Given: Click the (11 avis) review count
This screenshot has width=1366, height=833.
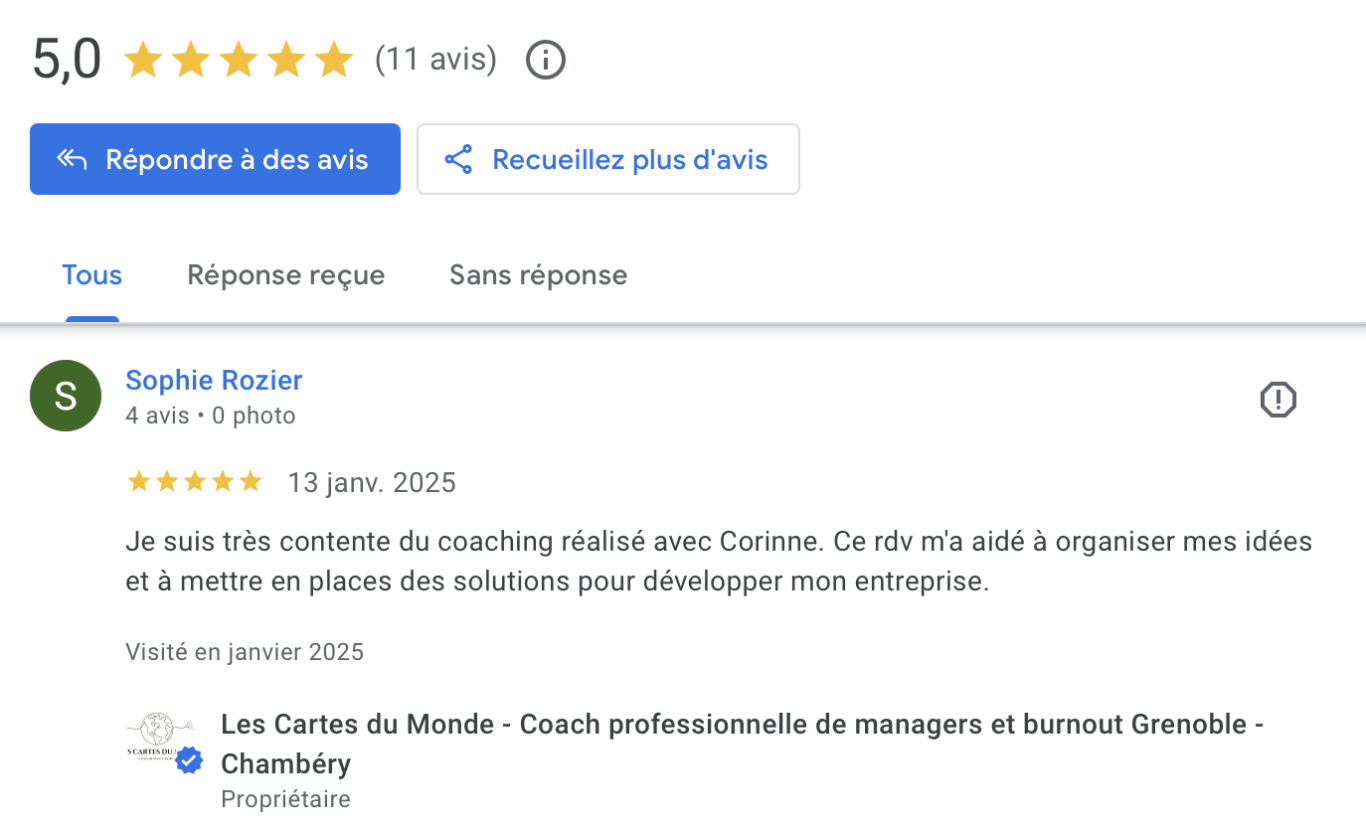Looking at the screenshot, I should (436, 59).
